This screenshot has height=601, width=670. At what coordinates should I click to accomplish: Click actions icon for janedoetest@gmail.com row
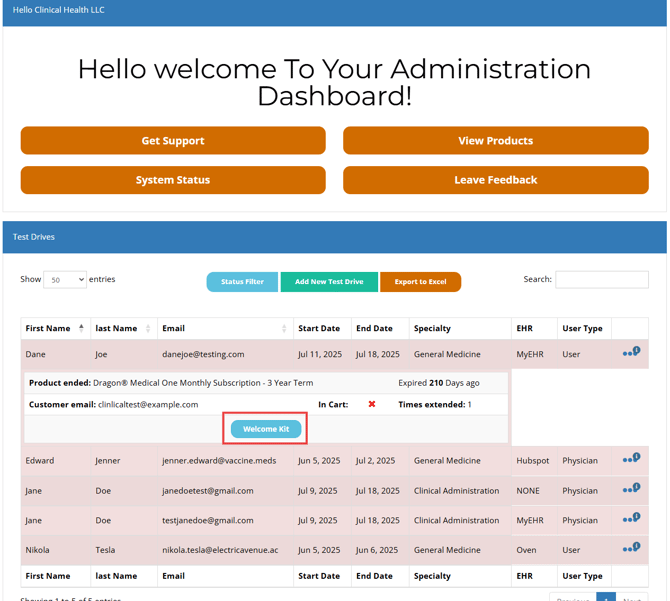click(x=630, y=490)
